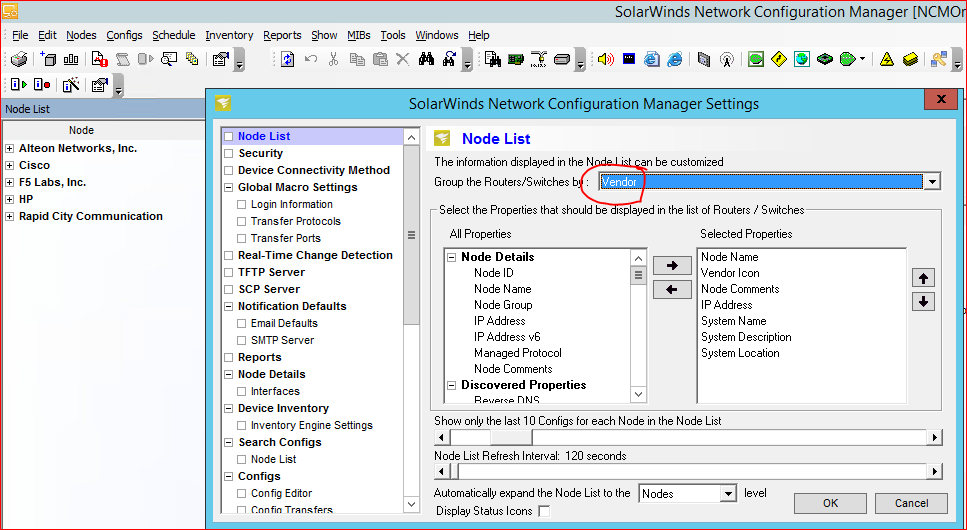Check the Security box in settings tree
The width and height of the screenshot is (967, 530).
click(x=229, y=154)
